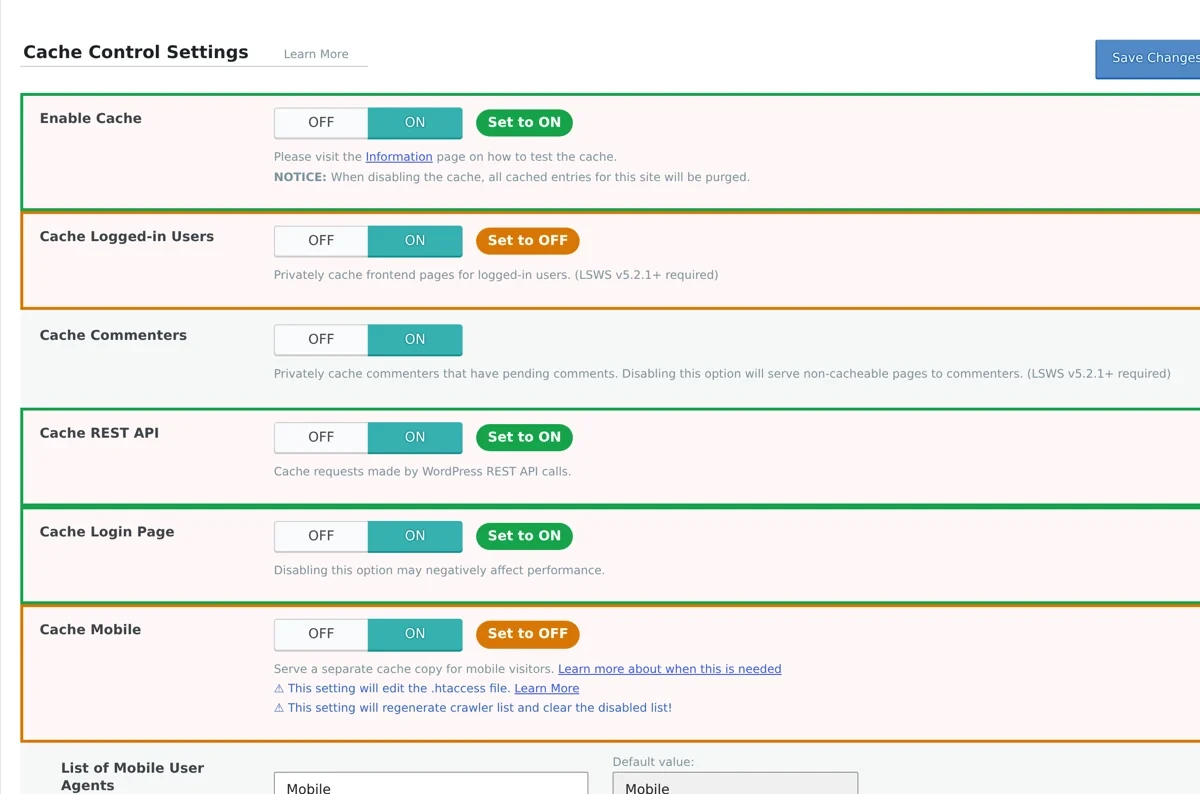This screenshot has height=794, width=1200.
Task: Click 'Disabling this option may negatively affect performance'
Action: pyautogui.click(x=439, y=571)
